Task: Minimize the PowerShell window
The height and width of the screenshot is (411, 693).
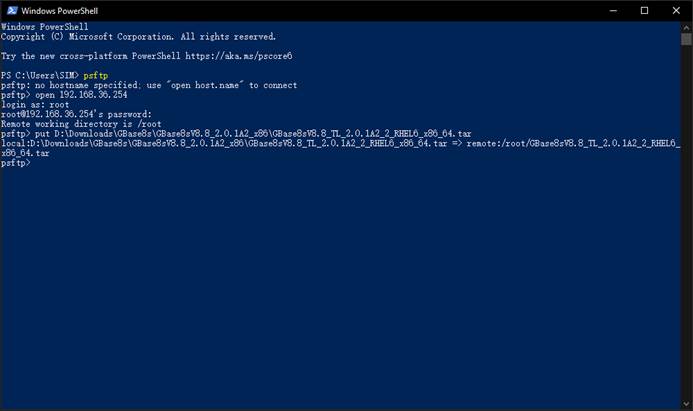Action: click(613, 11)
